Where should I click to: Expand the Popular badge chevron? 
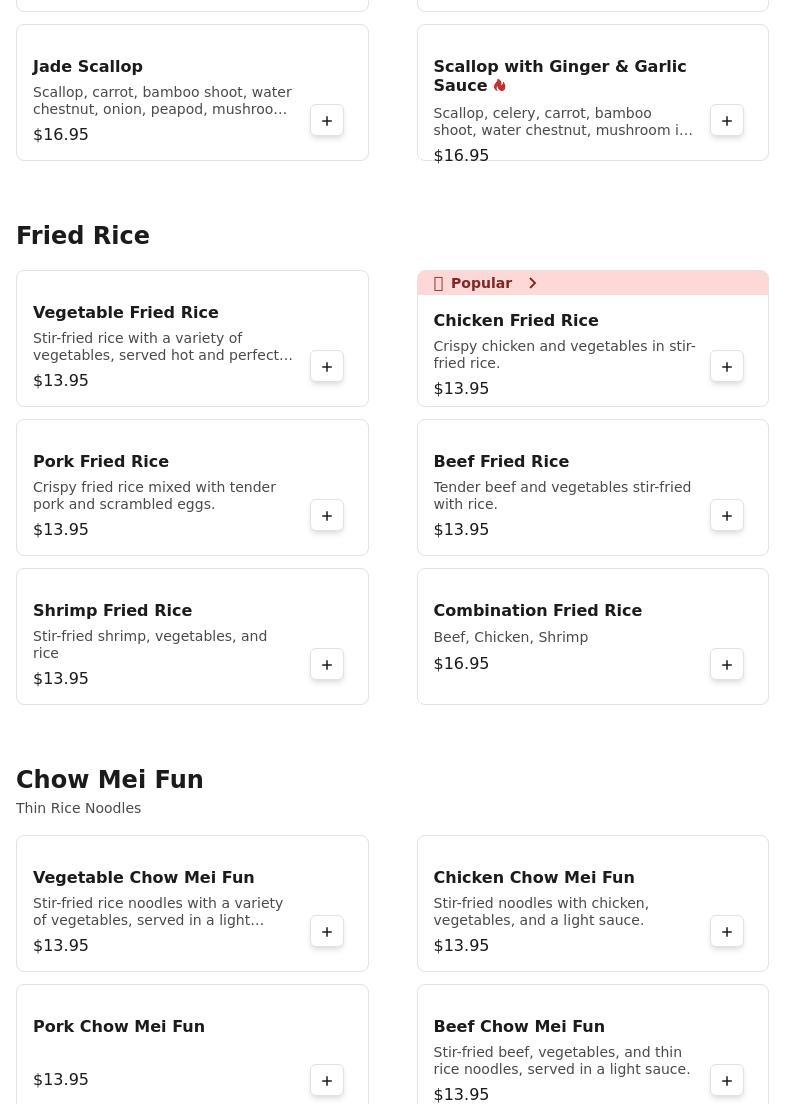click(533, 284)
